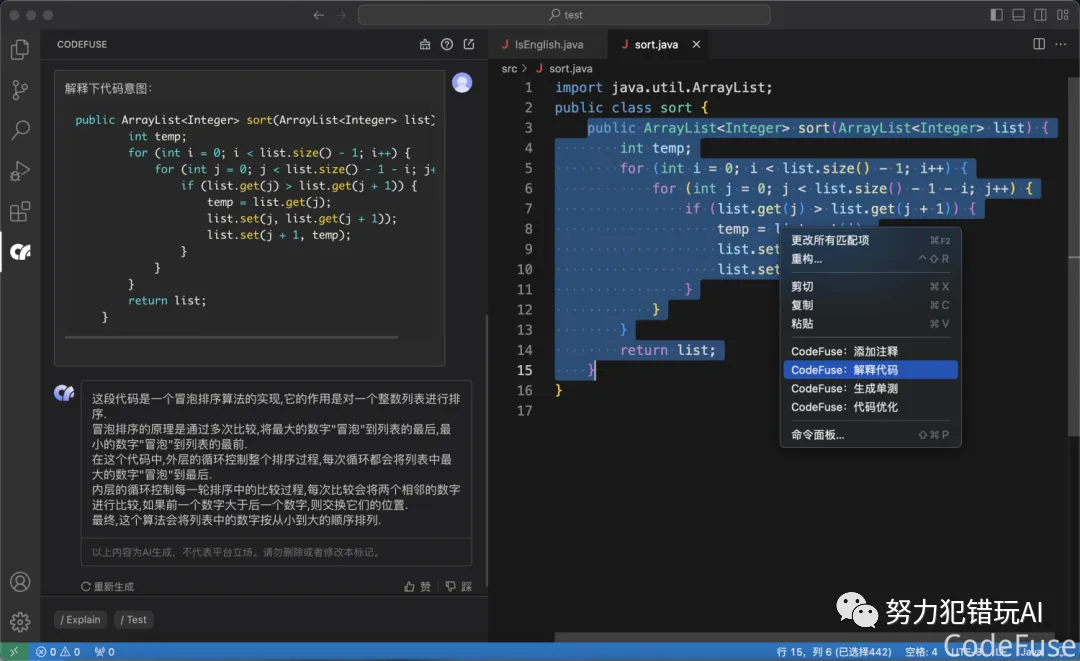Open the Manage settings gear icon
This screenshot has width=1080, height=661.
click(20, 621)
